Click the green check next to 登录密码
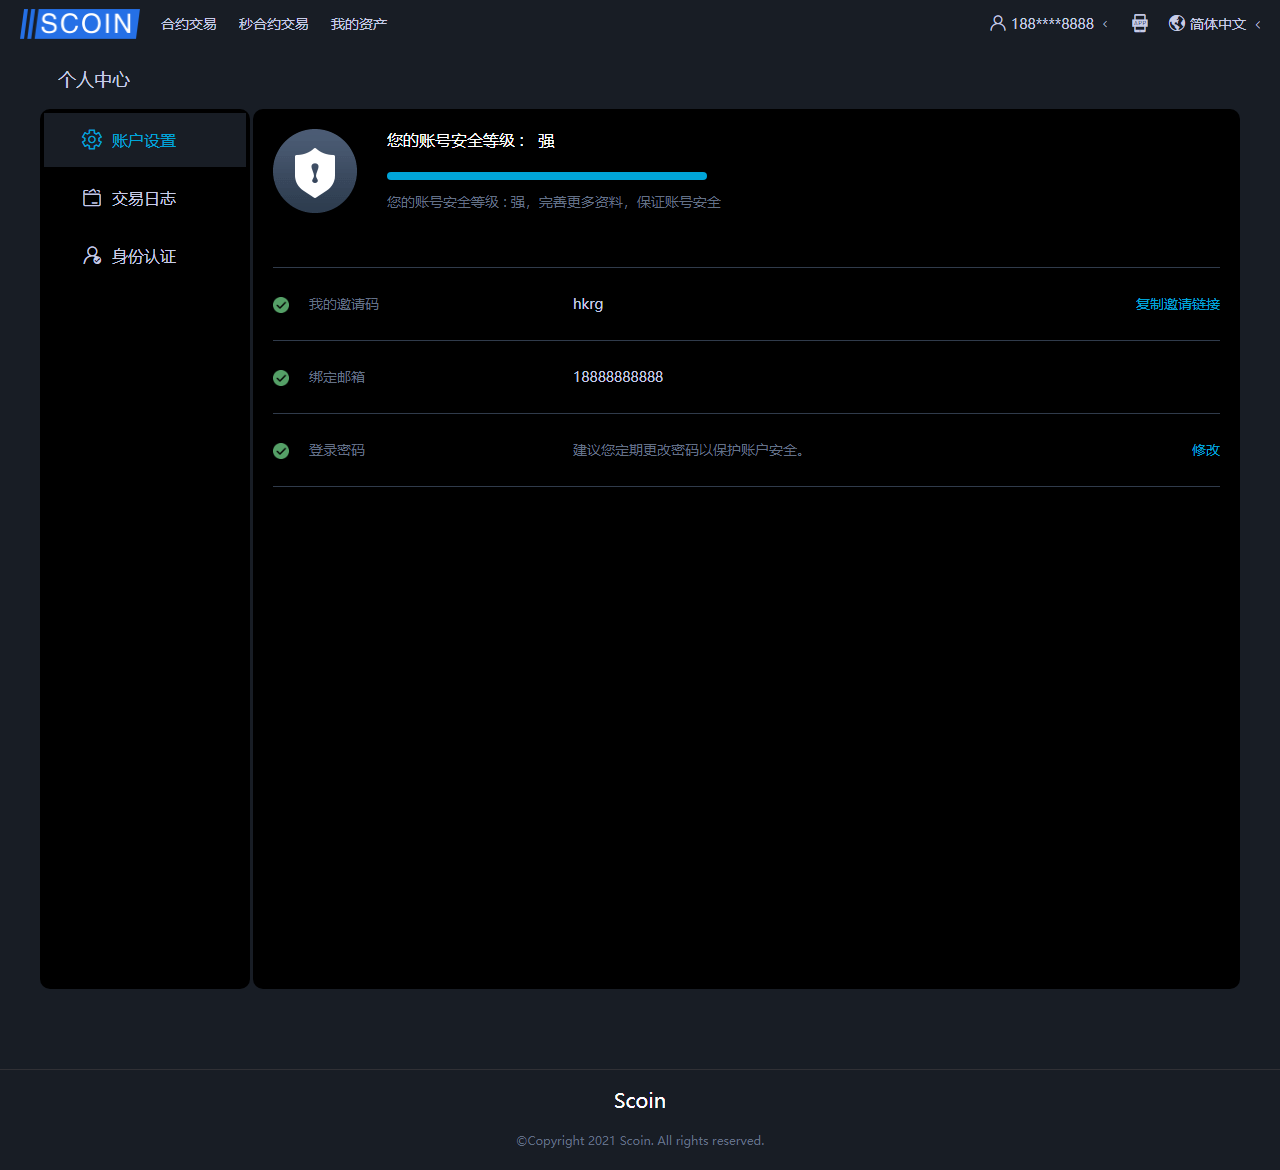The image size is (1280, 1170). point(281,451)
